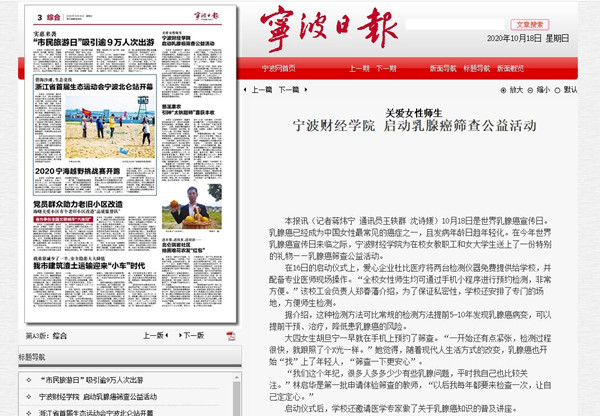Go to previous issue 上一期 in red bar
The image size is (600, 416).
(360, 69)
